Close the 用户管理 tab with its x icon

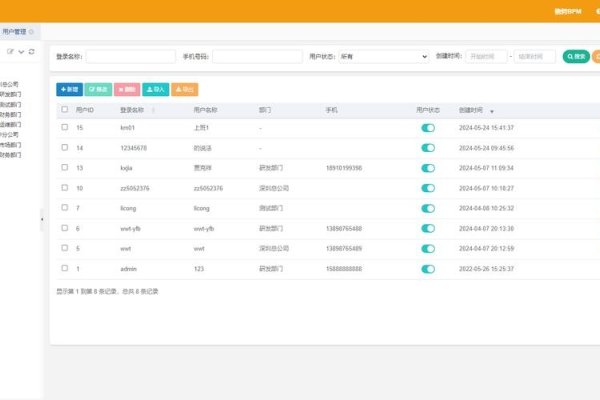tap(32, 32)
